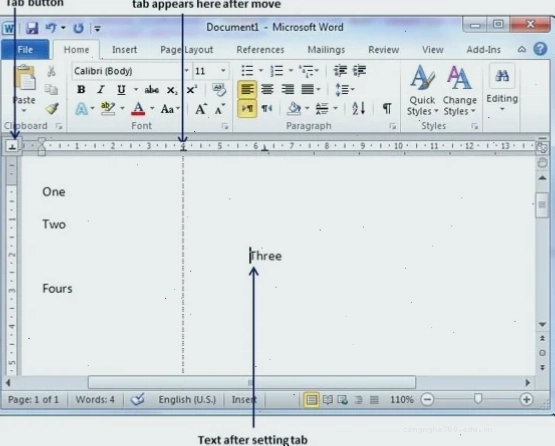Open the Change Case (Aa) menu
This screenshot has width=555, height=446.
170,109
